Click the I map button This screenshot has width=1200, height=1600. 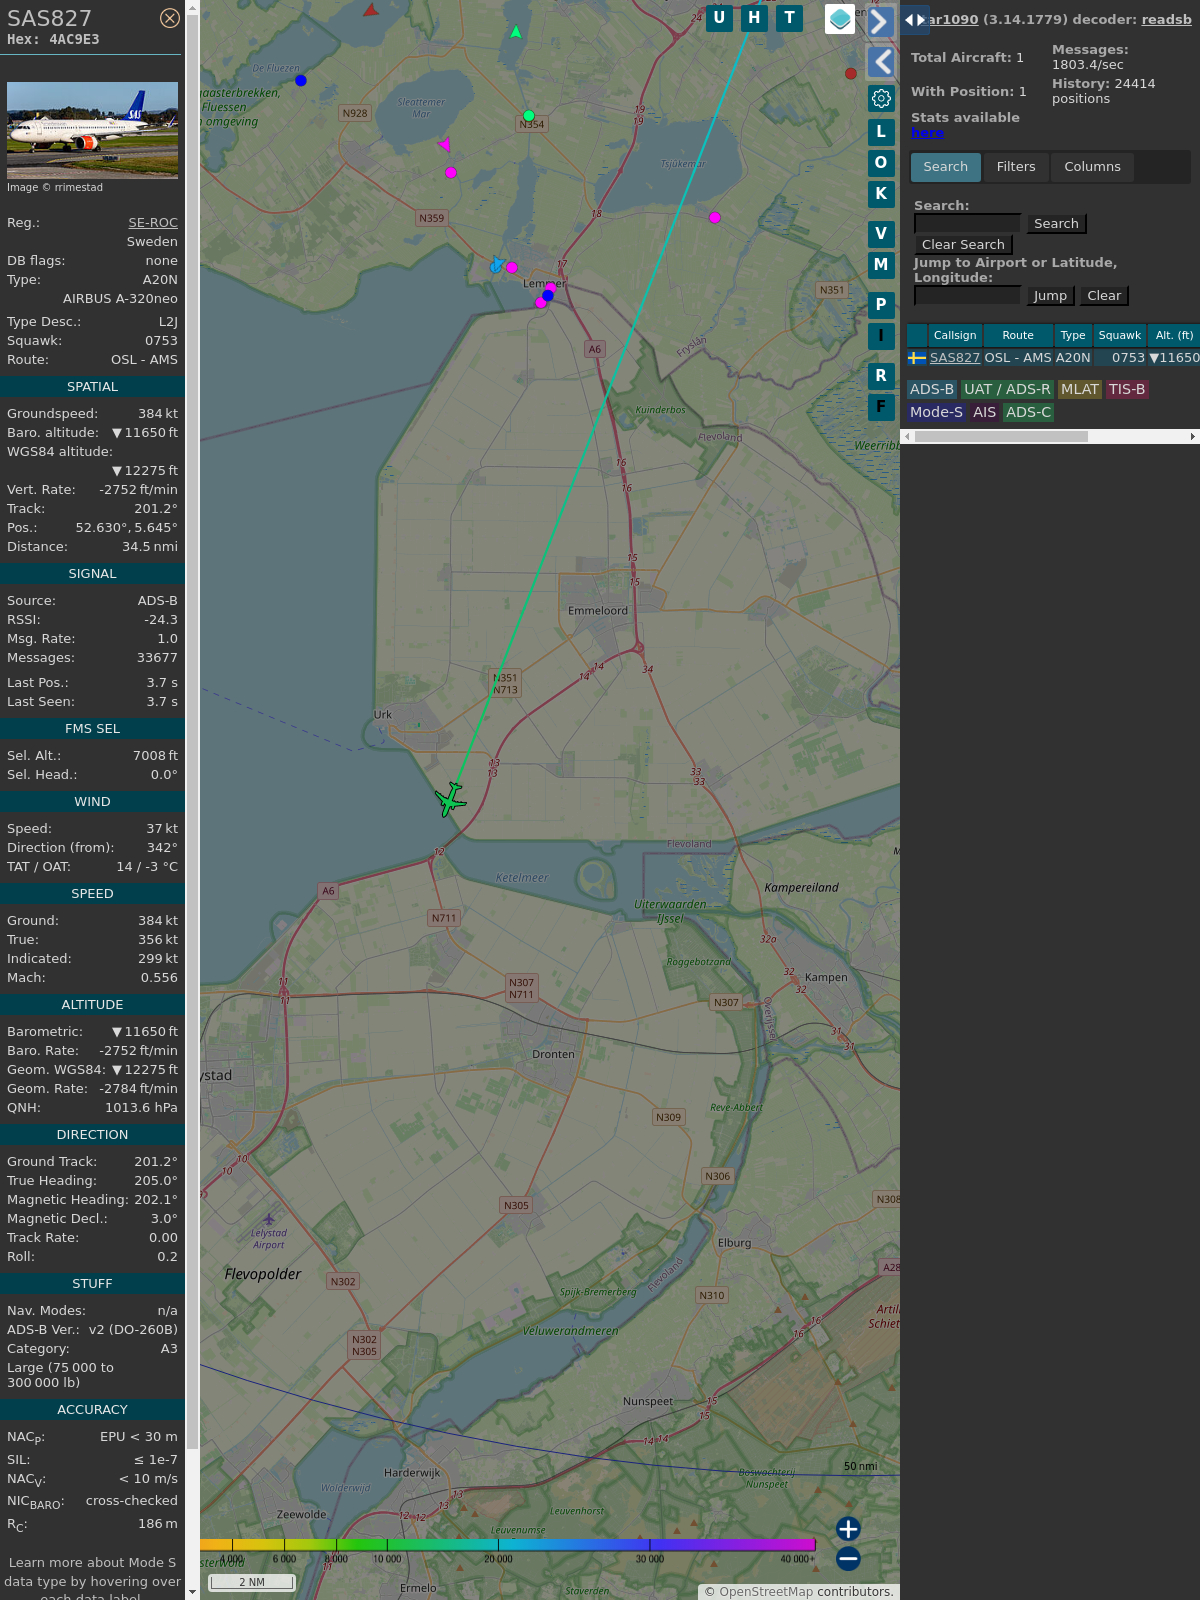(881, 336)
